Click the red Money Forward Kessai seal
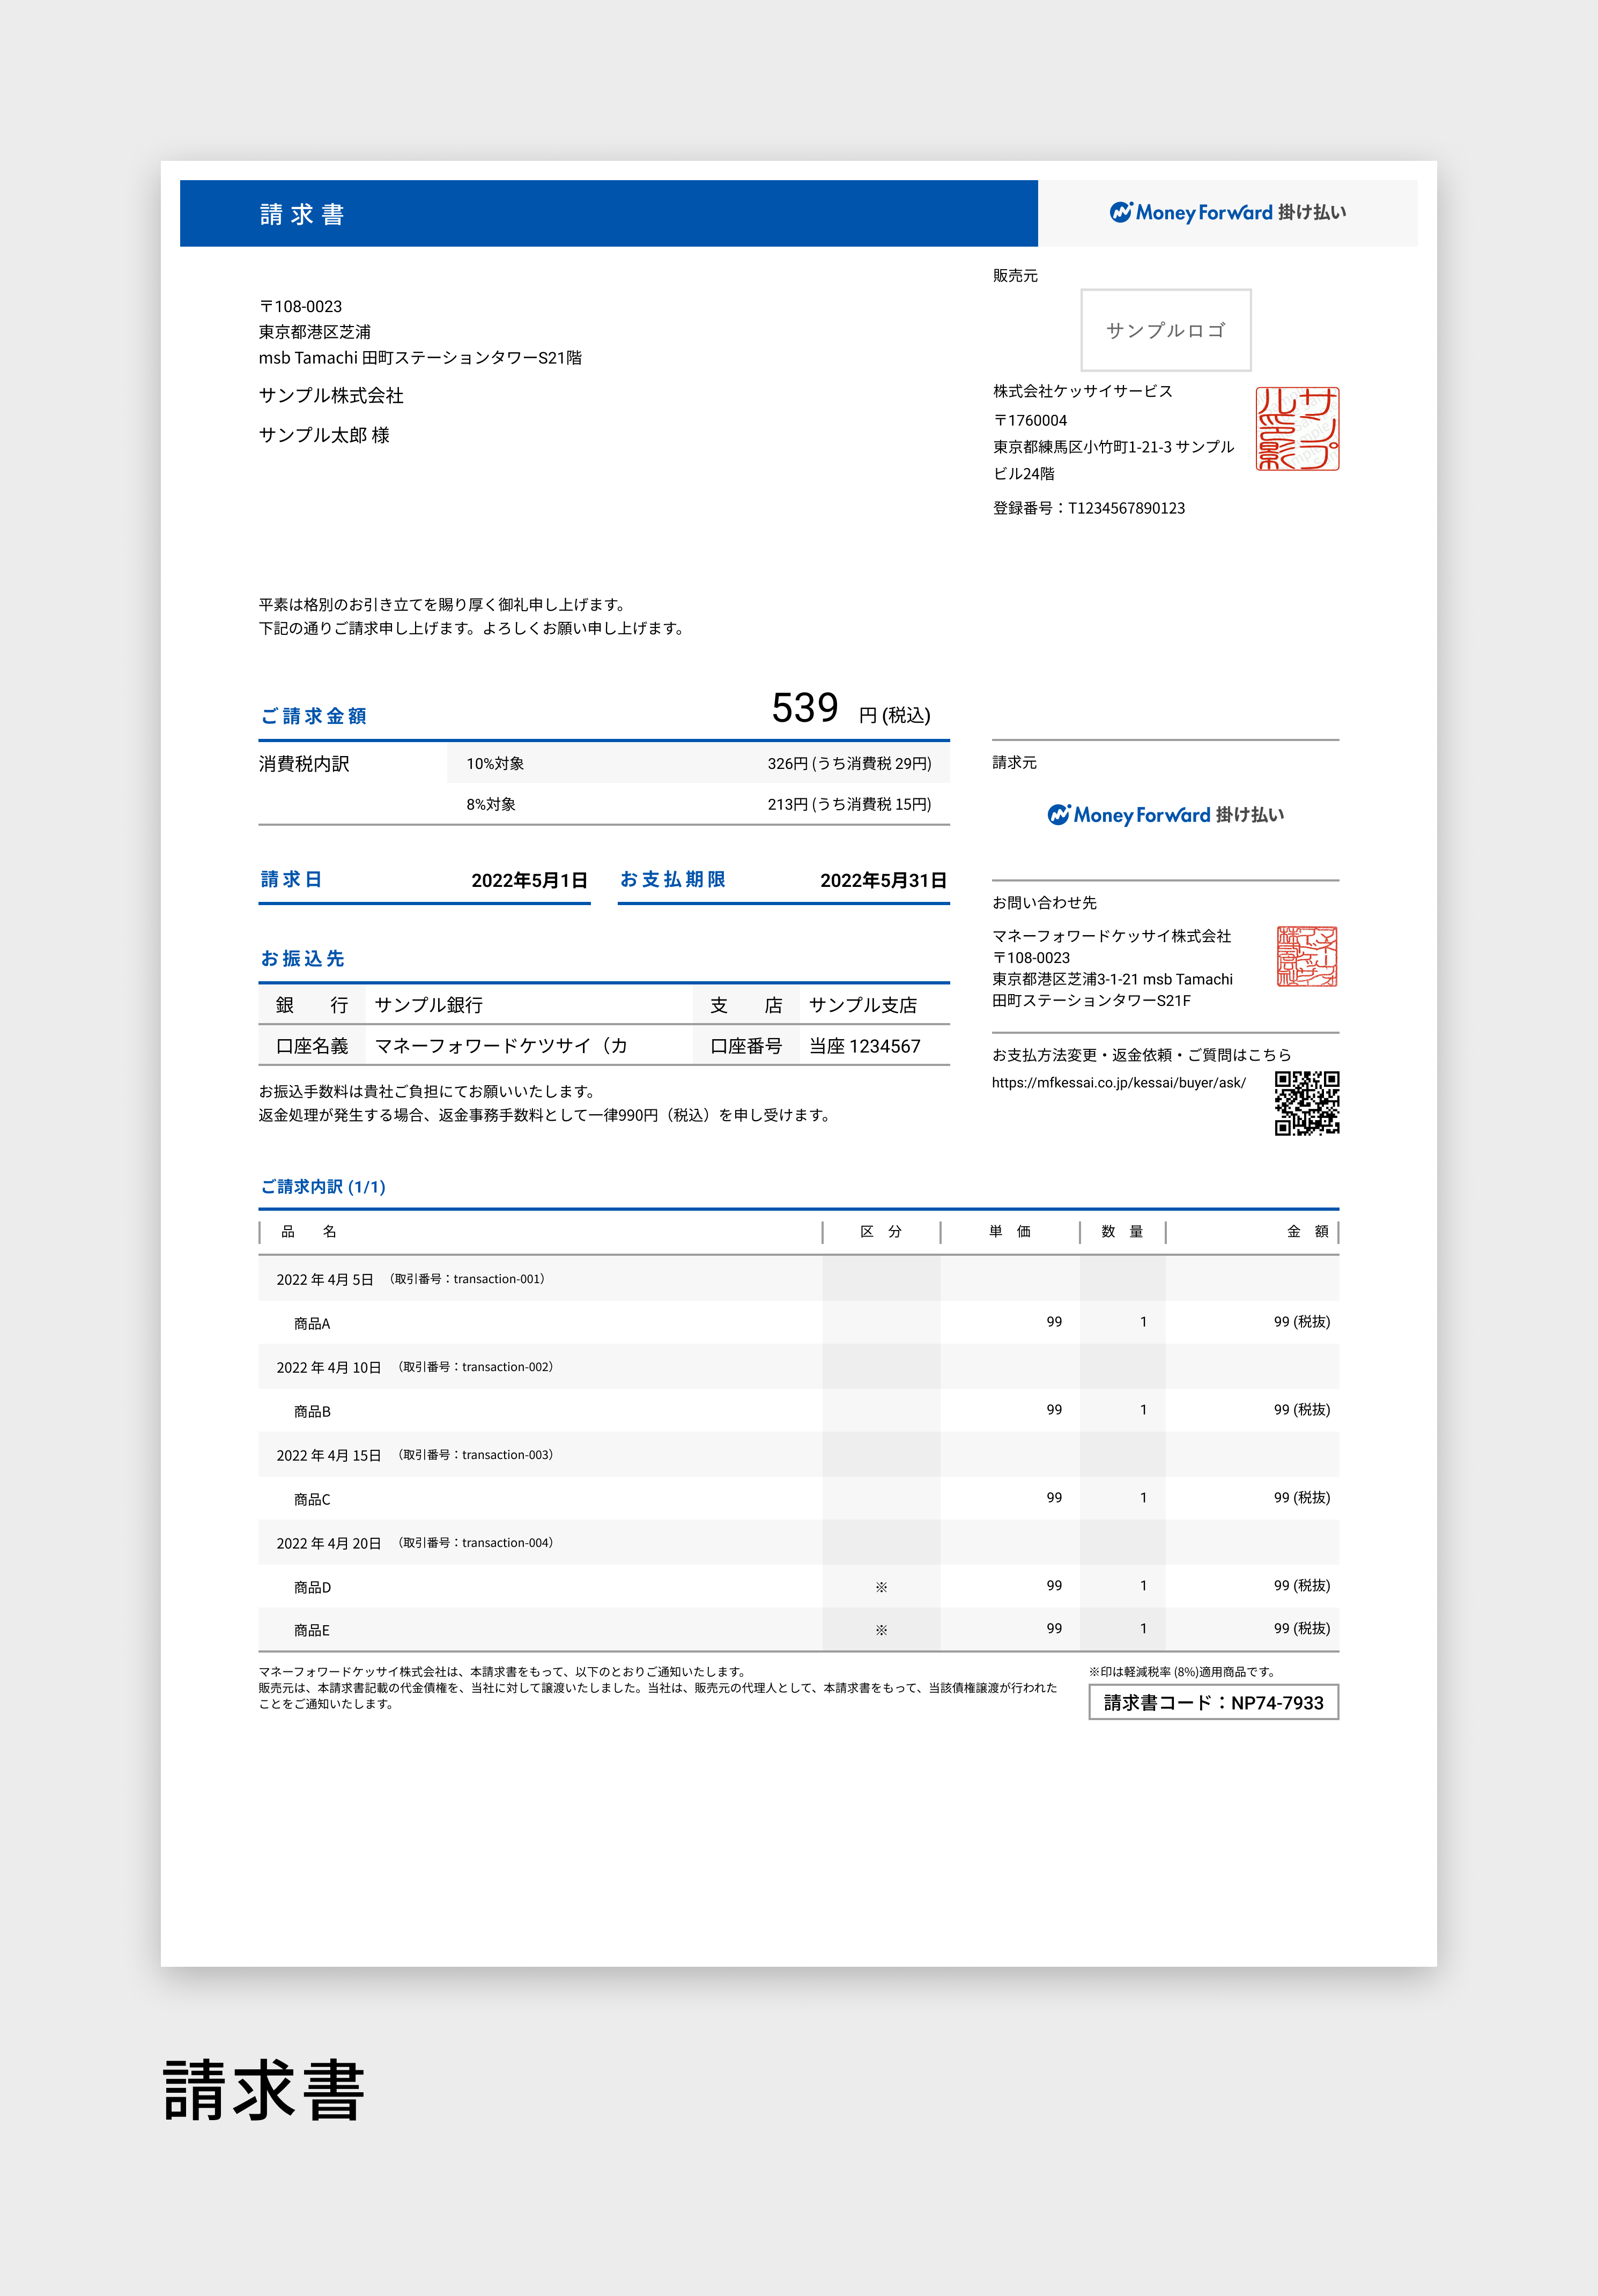This screenshot has width=1598, height=2296. 1307,957
